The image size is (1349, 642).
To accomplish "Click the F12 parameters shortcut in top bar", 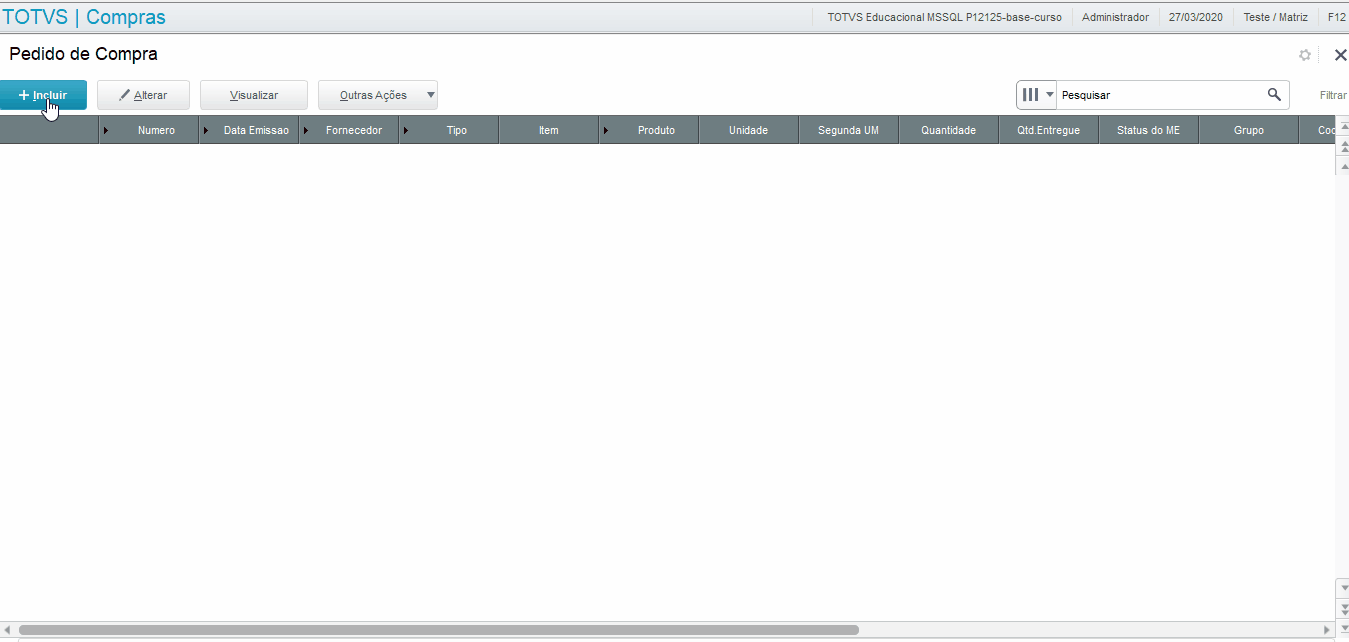I will click(x=1337, y=17).
